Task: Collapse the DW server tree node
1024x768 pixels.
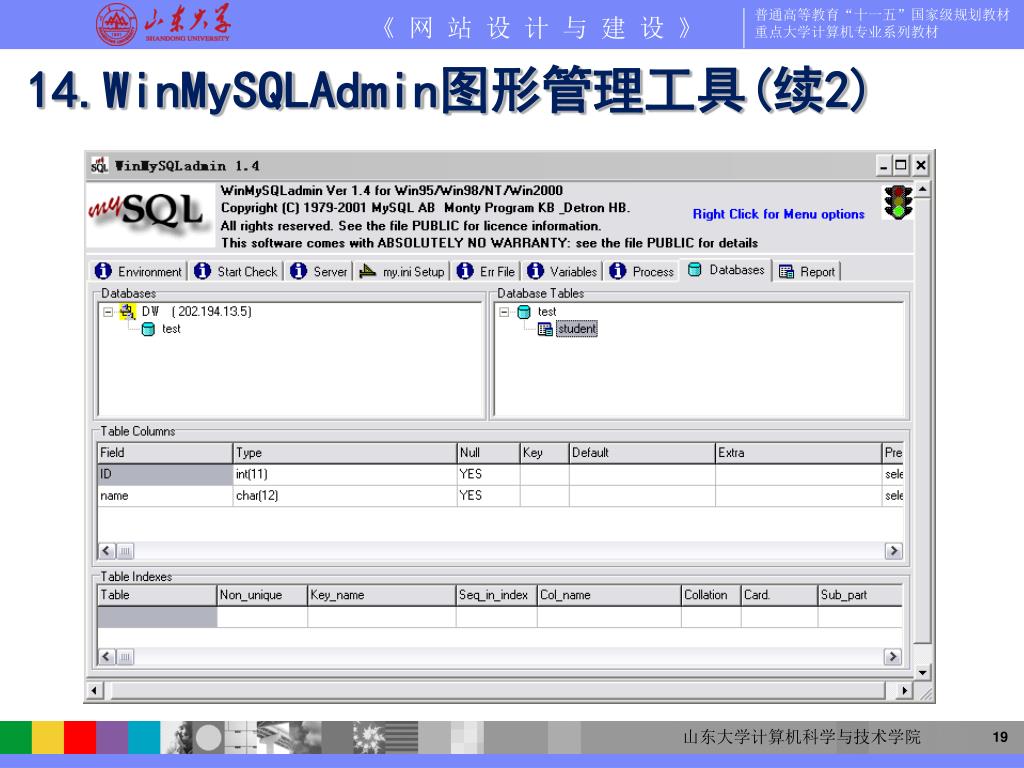Action: pos(108,312)
